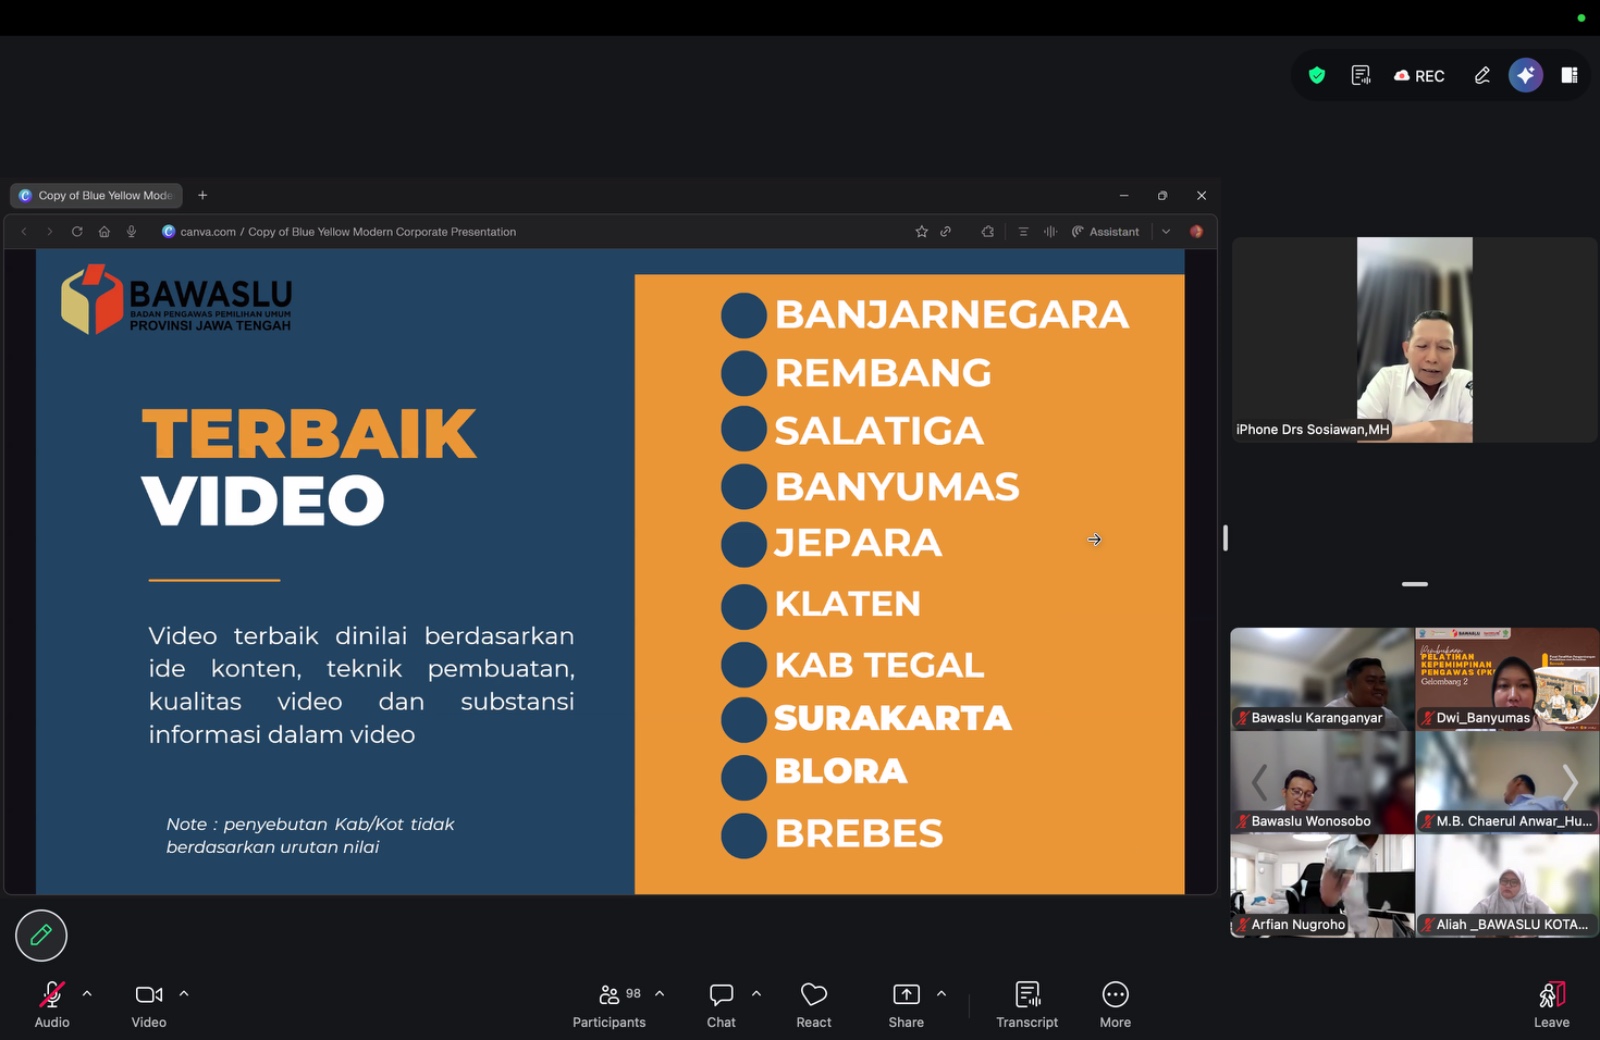The height and width of the screenshot is (1040, 1600).
Task: Select the Arfian Nugroho participant tile
Action: pyautogui.click(x=1322, y=886)
